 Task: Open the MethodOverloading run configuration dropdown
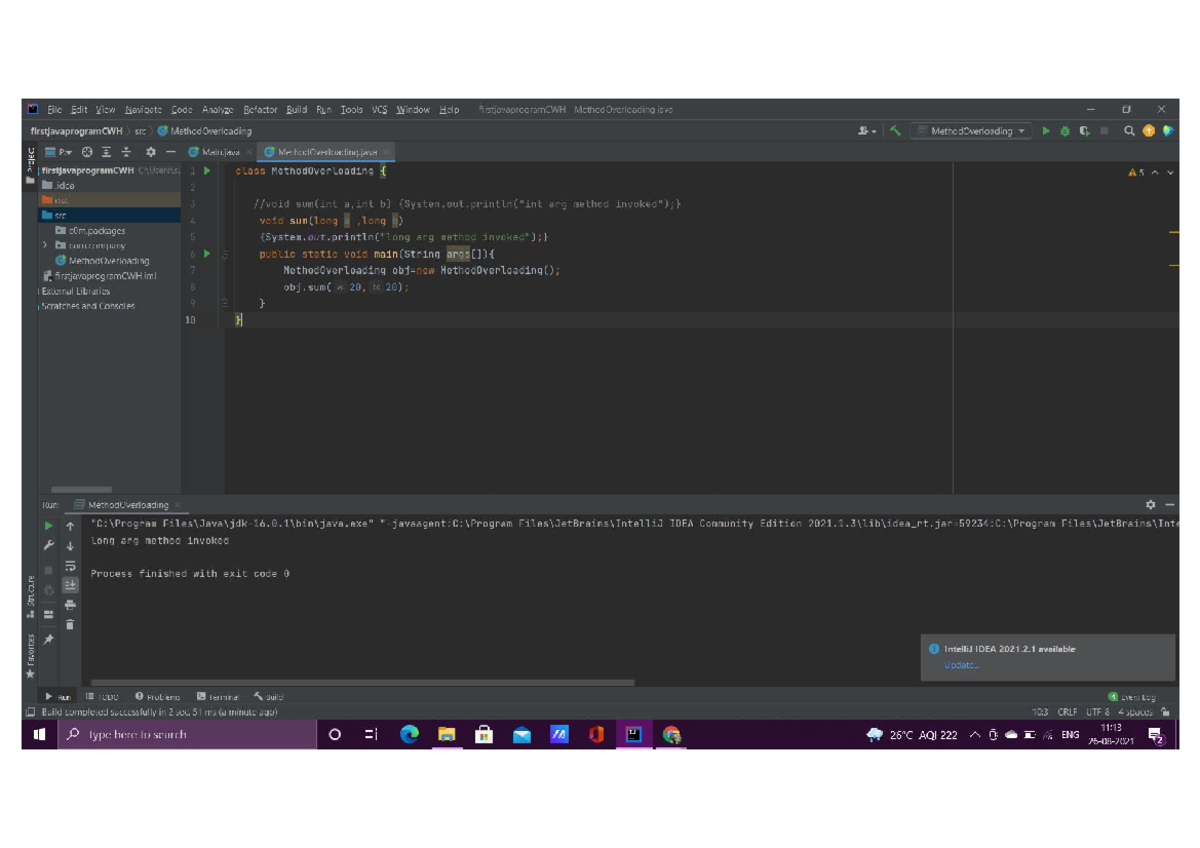(x=971, y=131)
